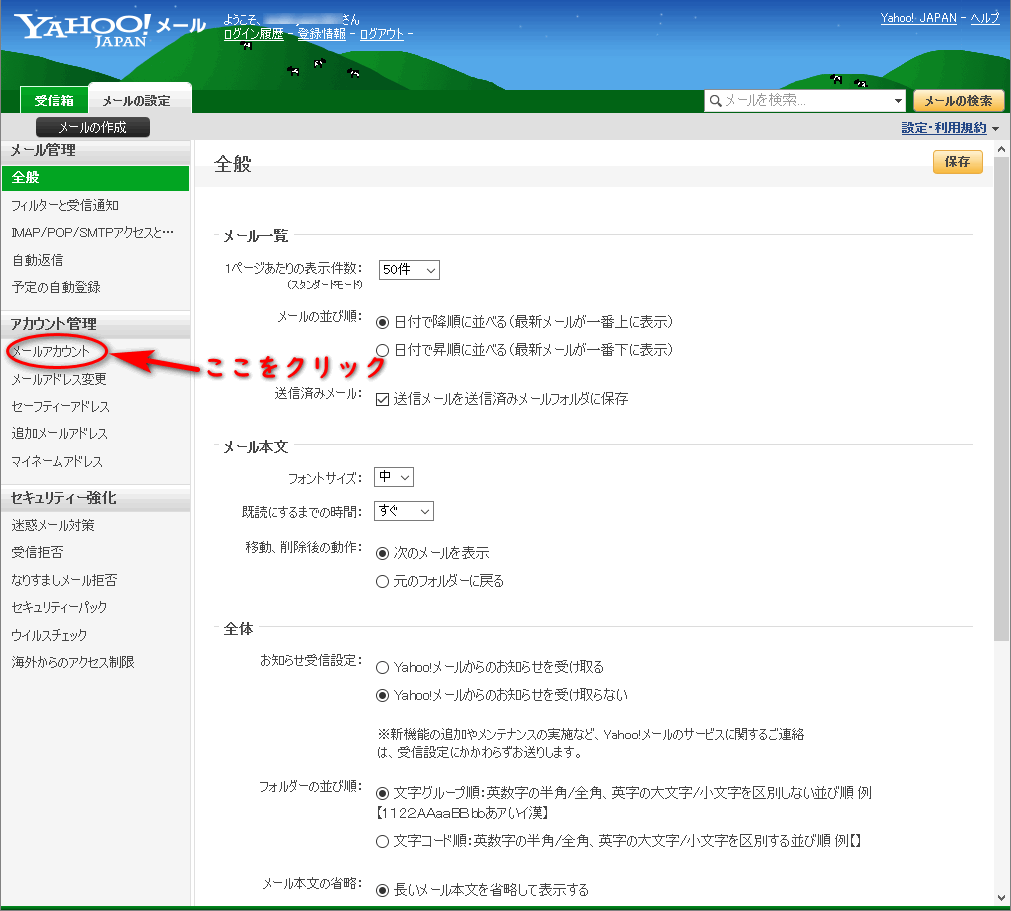Select 元のフォルダーに戻る radio option
Screen dimensions: 1011x911
(382, 581)
